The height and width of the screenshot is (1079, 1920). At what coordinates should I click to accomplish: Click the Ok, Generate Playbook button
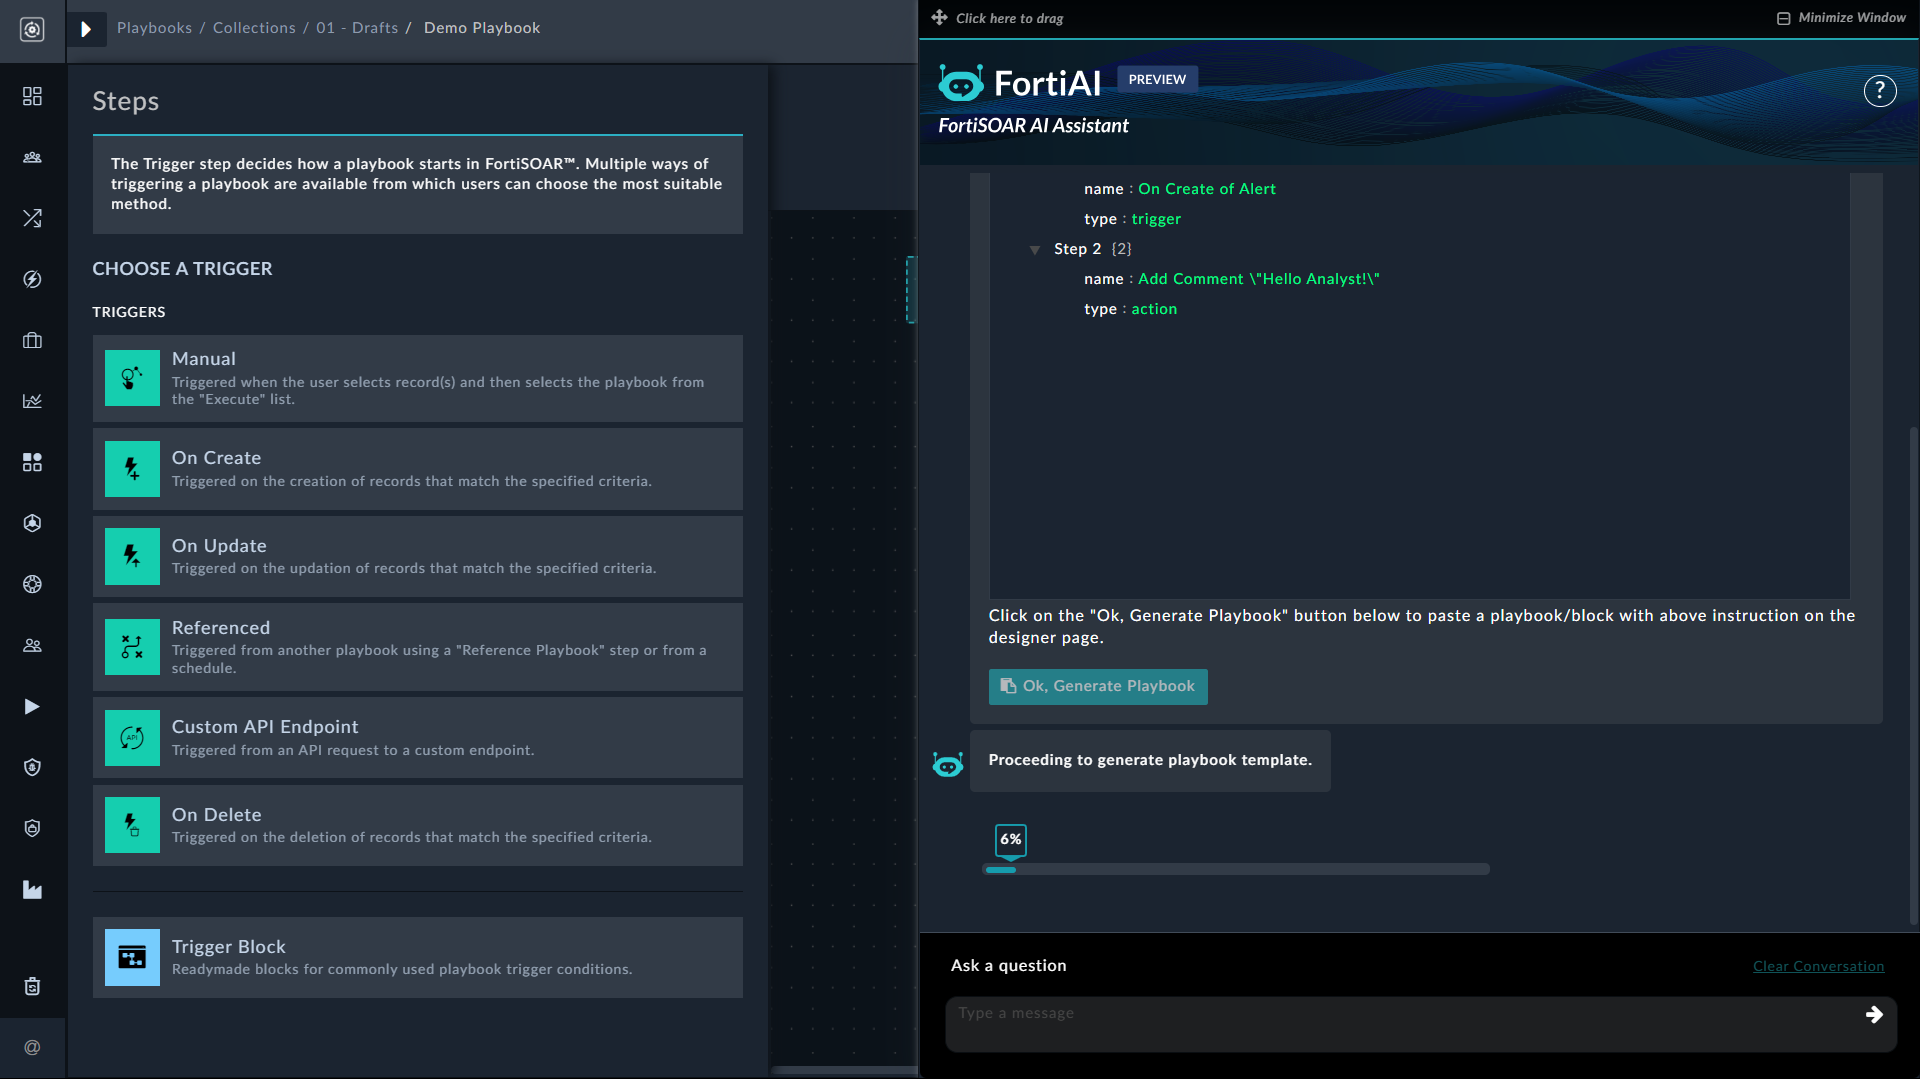coord(1098,686)
